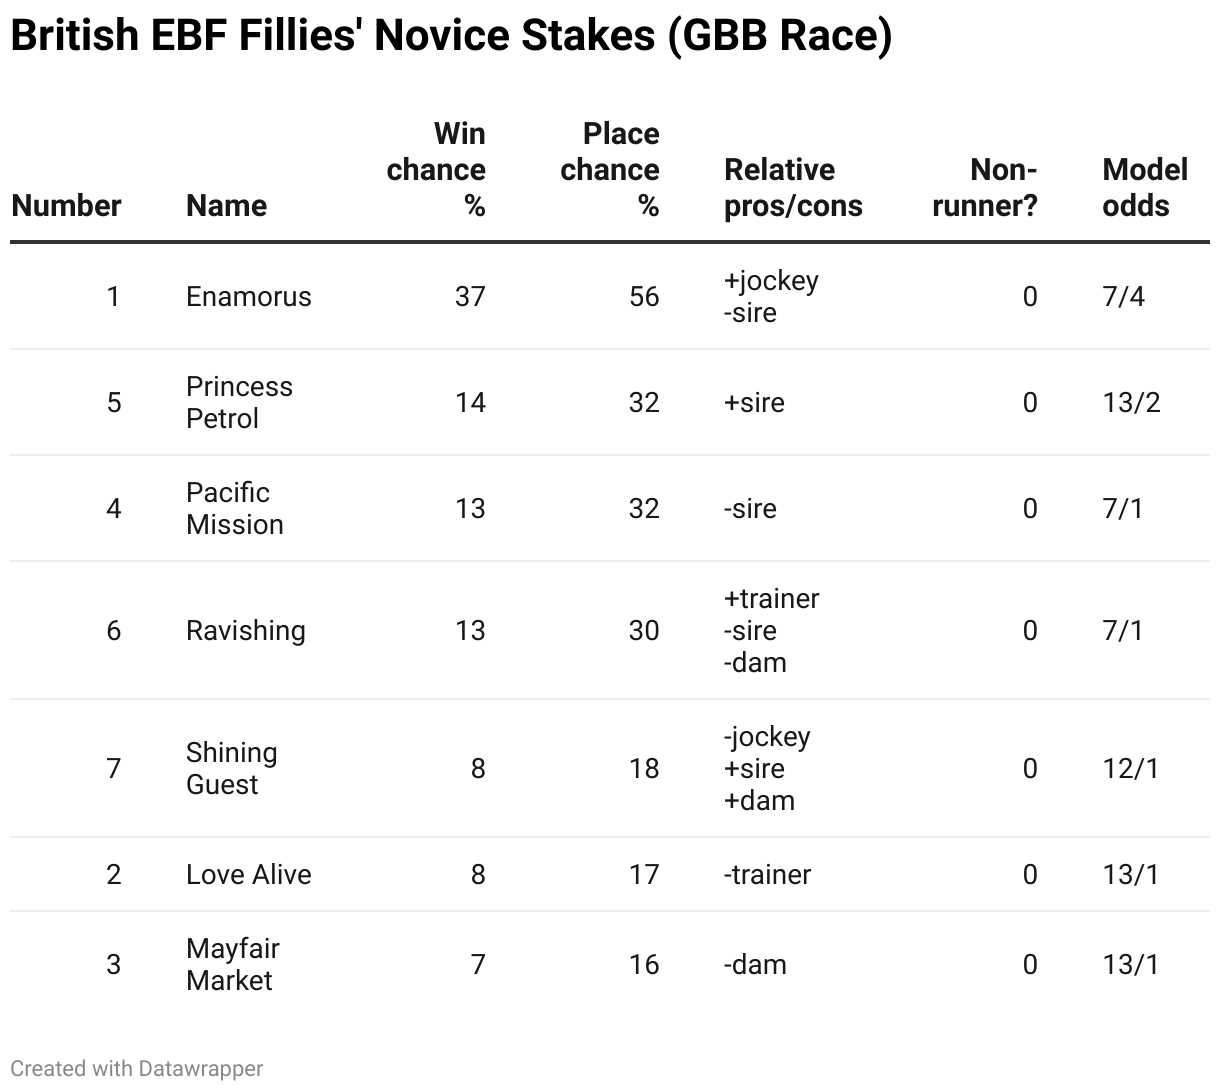The width and height of the screenshot is (1220, 1092).
Task: Click the 7/4 model odds value
Action: pyautogui.click(x=1123, y=297)
